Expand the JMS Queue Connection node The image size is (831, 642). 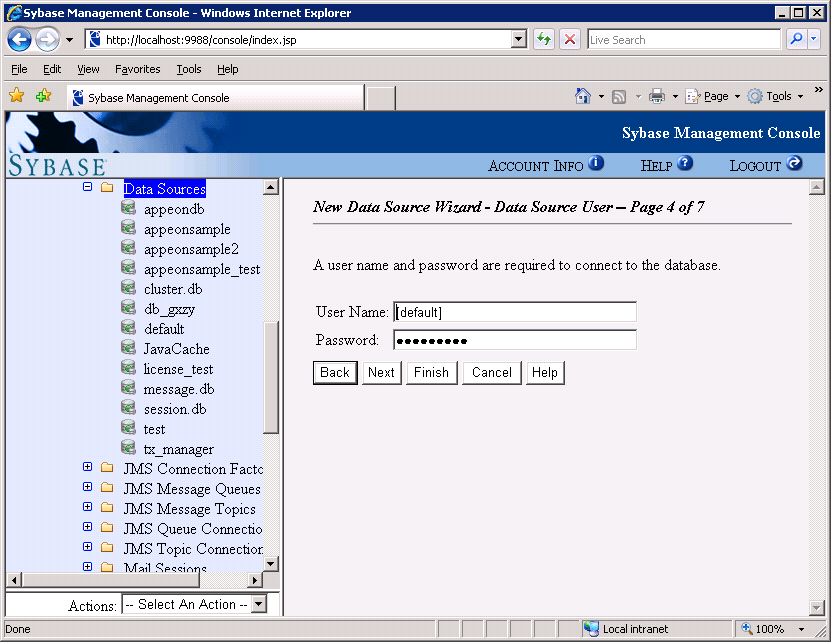[87, 526]
